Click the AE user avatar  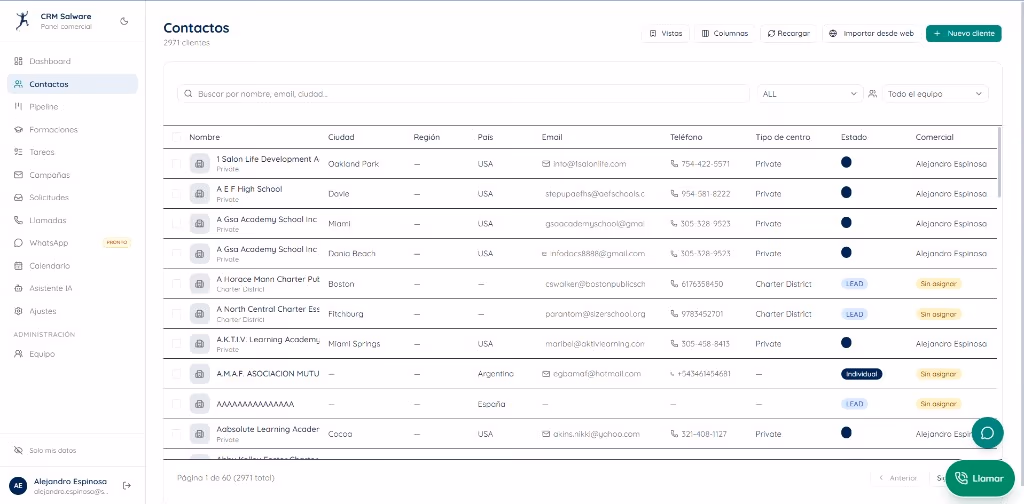(x=18, y=485)
